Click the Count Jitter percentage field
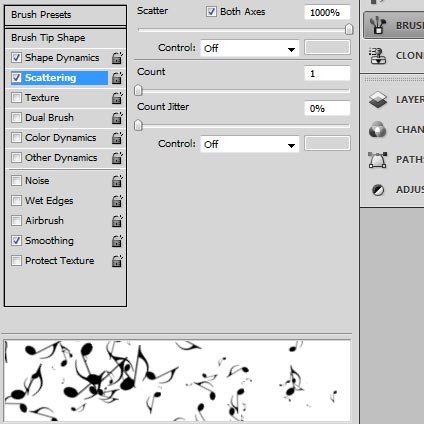Image resolution: width=424 pixels, height=424 pixels. 327,109
